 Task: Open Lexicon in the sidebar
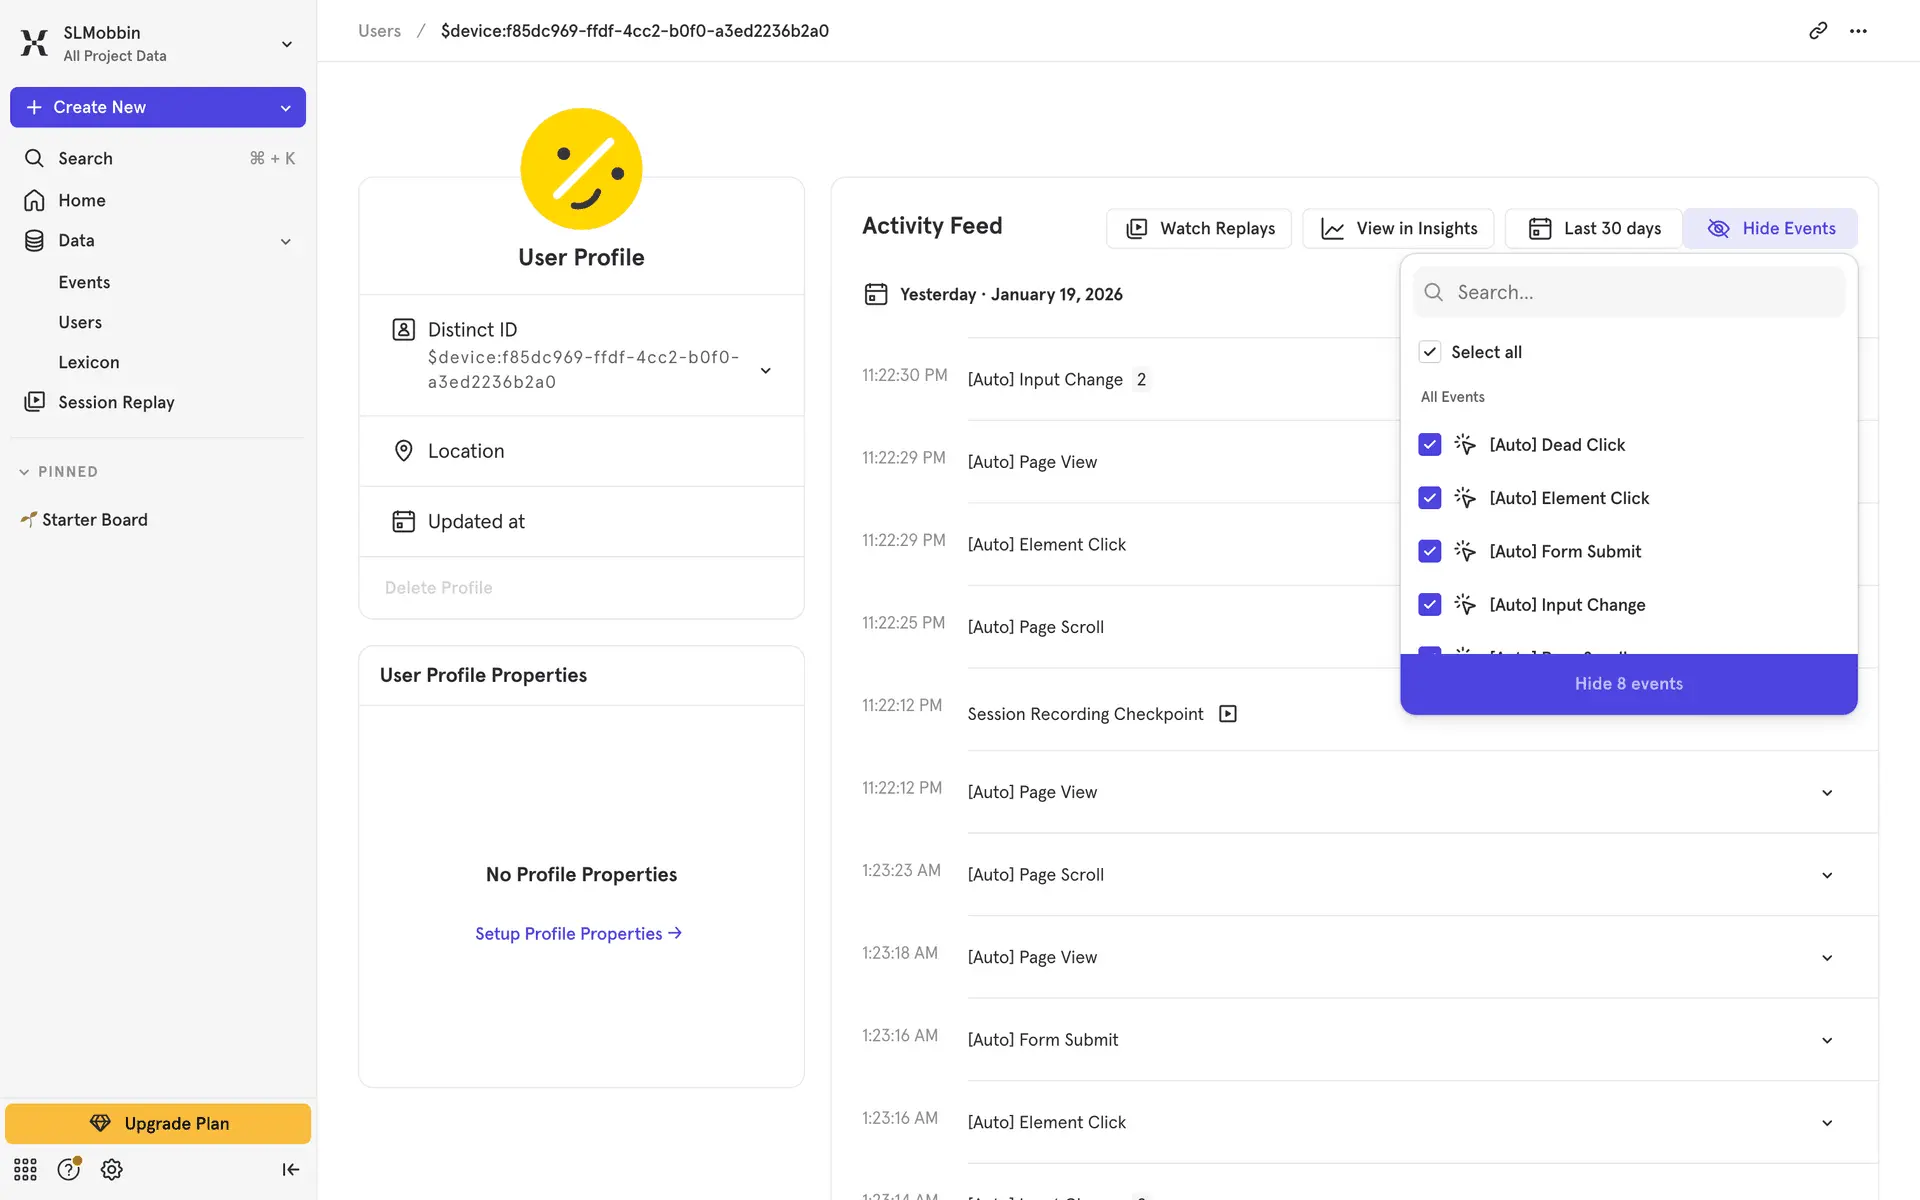(x=88, y=362)
